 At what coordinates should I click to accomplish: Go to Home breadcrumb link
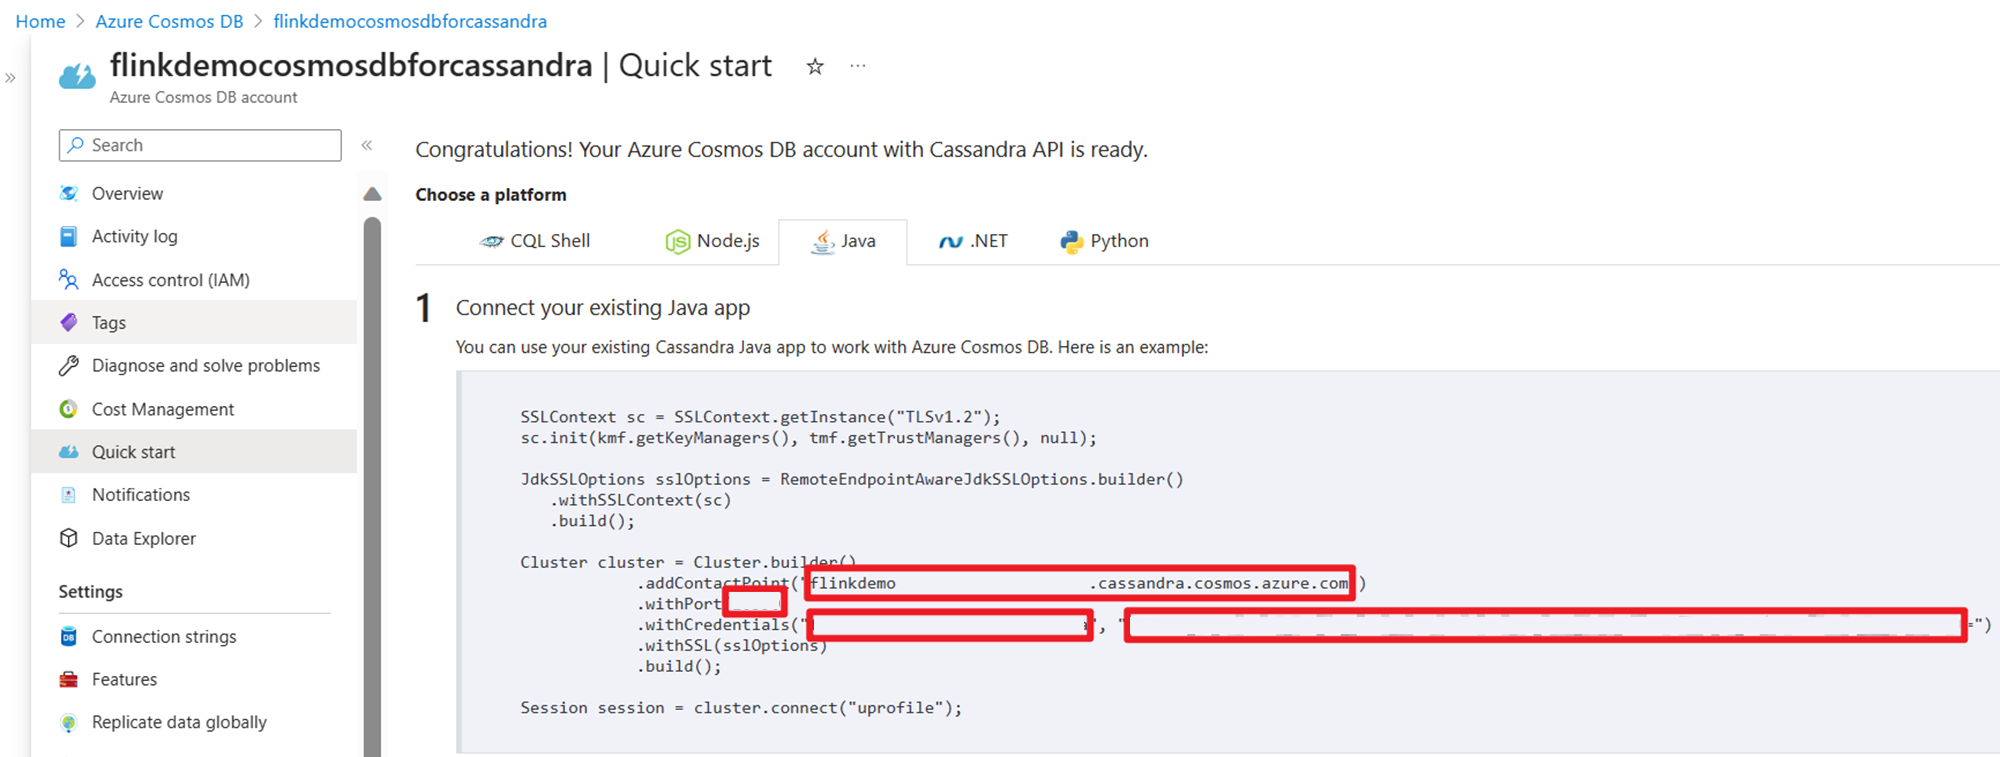pyautogui.click(x=40, y=21)
